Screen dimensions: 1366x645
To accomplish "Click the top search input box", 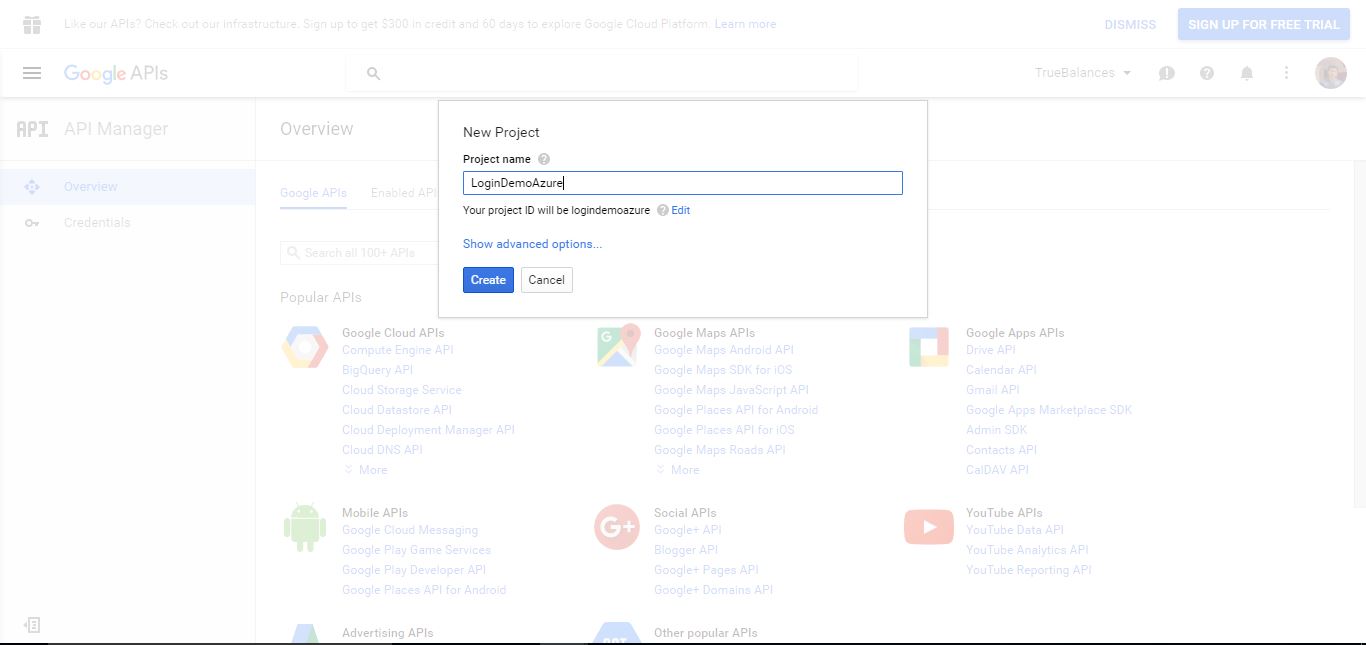I will click(602, 73).
